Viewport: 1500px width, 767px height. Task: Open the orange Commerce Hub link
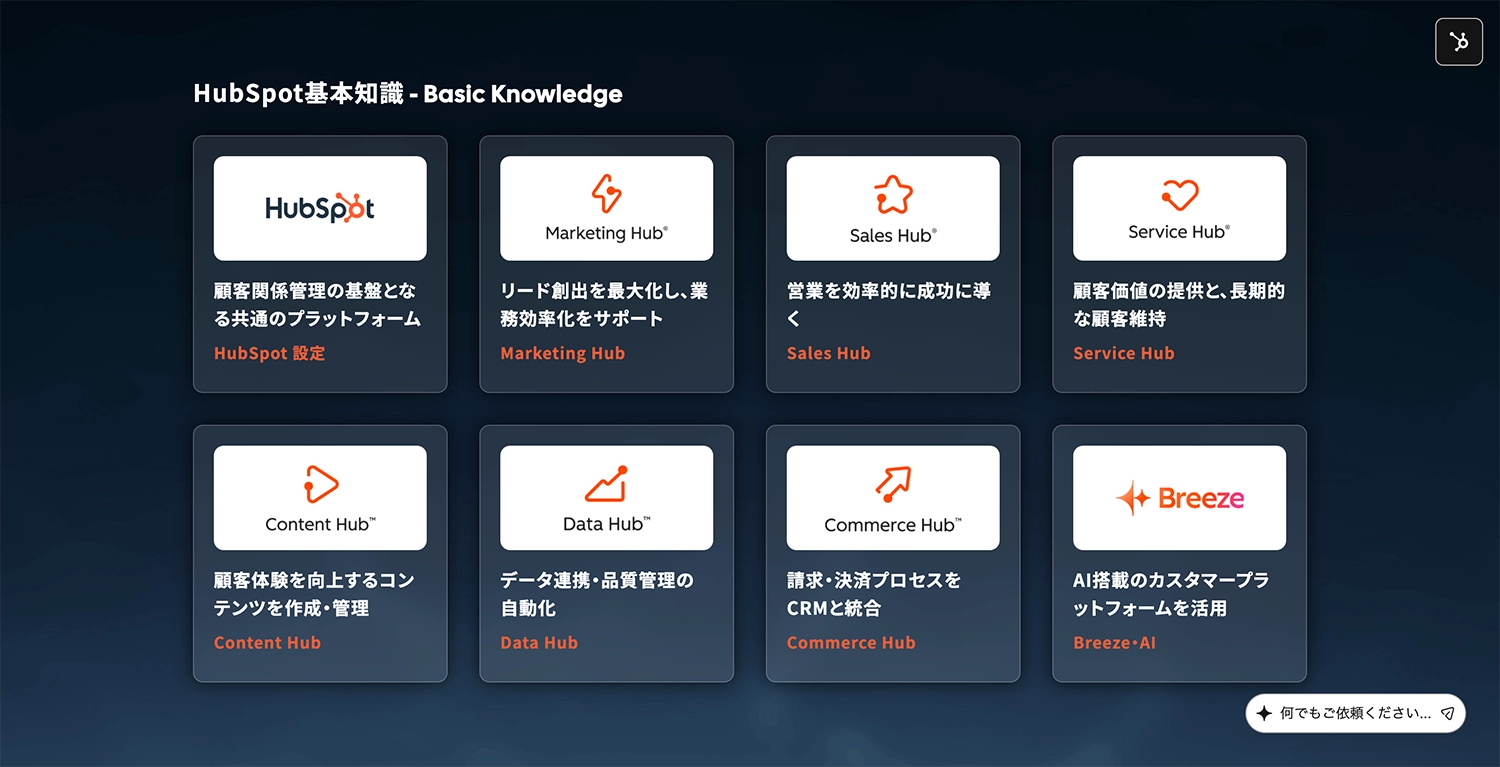click(851, 643)
